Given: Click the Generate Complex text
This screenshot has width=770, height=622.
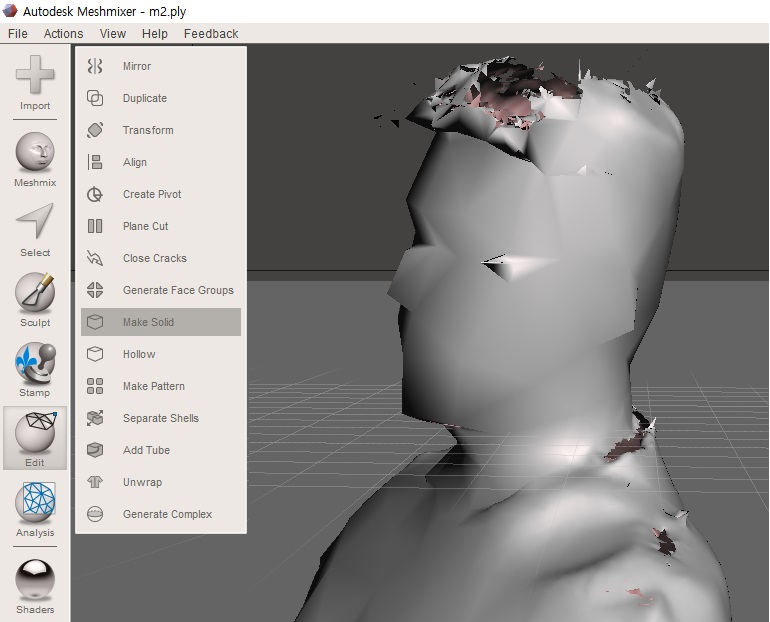Looking at the screenshot, I should pos(167,514).
